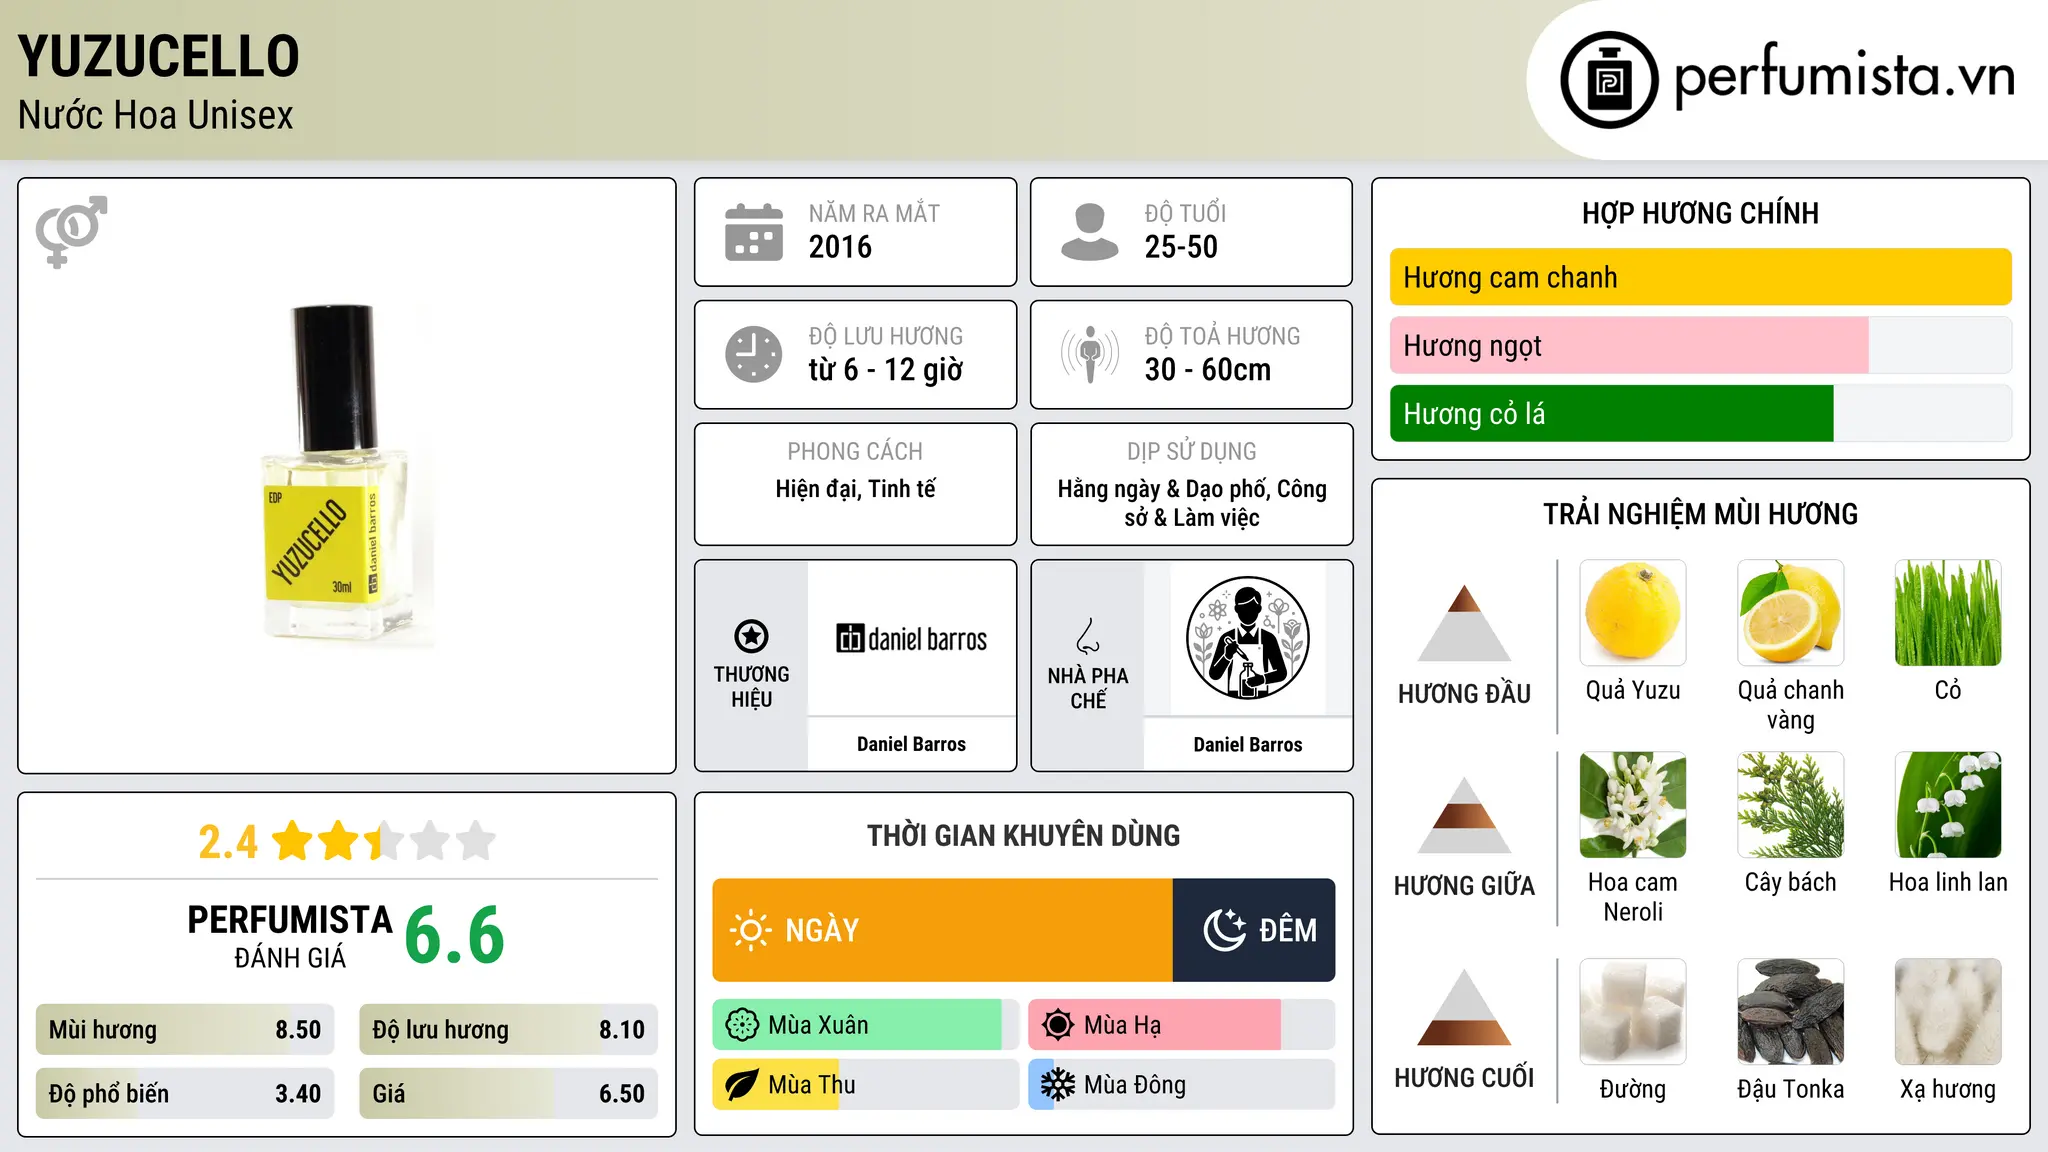The width and height of the screenshot is (2048, 1152).
Task: Click the YUZUCELLO title heading
Action: (158, 56)
